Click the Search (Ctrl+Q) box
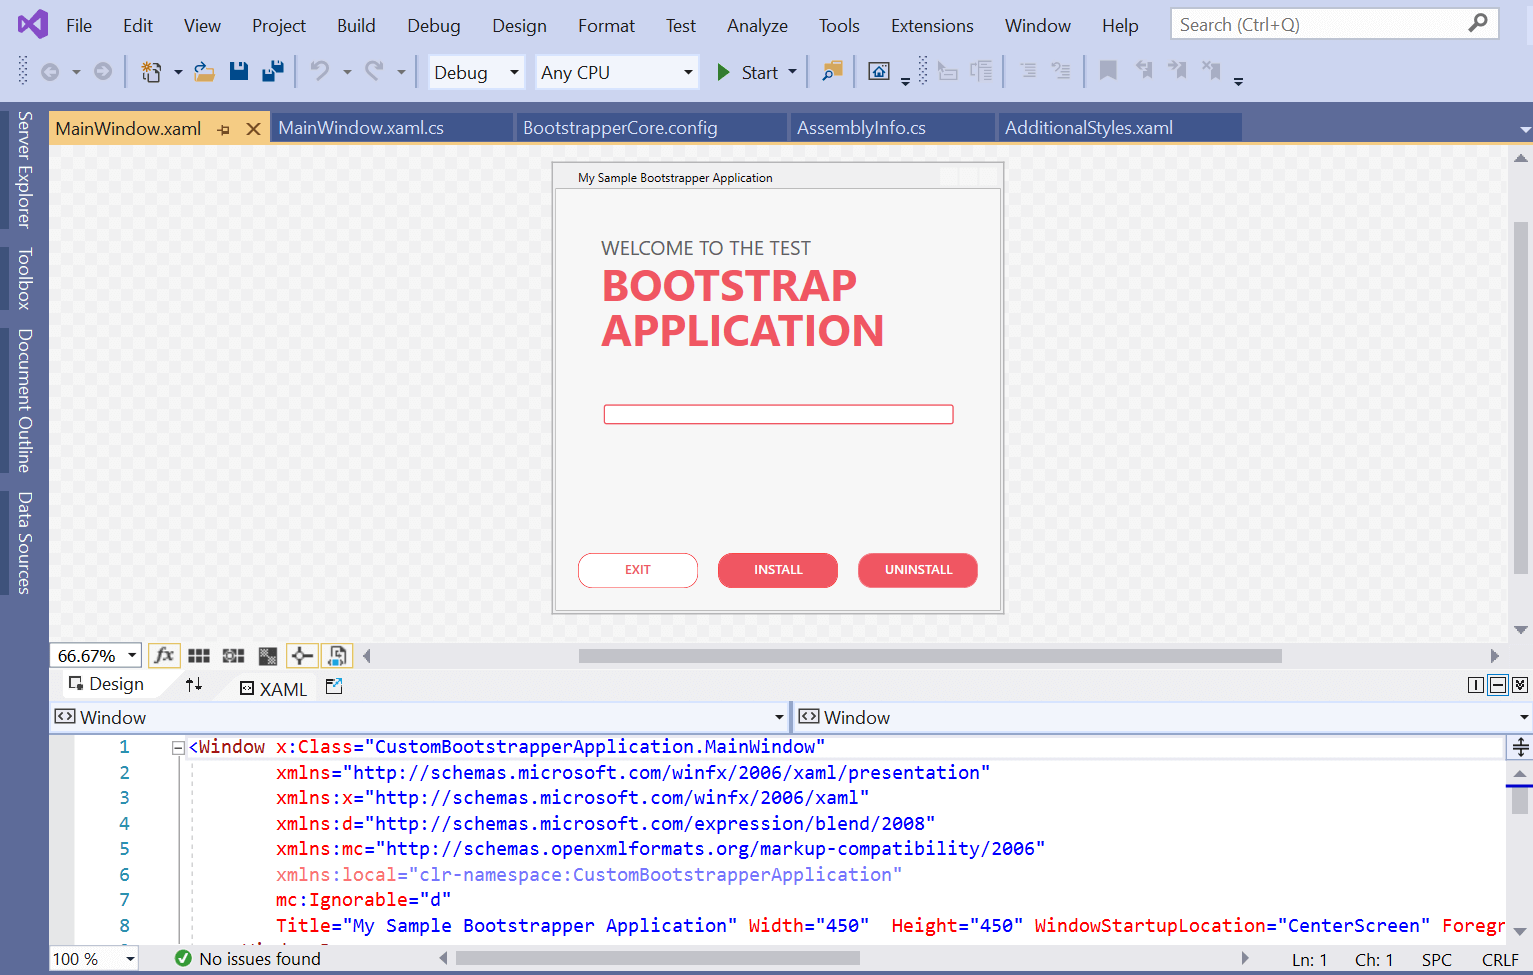The image size is (1533, 975). coord(1320,25)
